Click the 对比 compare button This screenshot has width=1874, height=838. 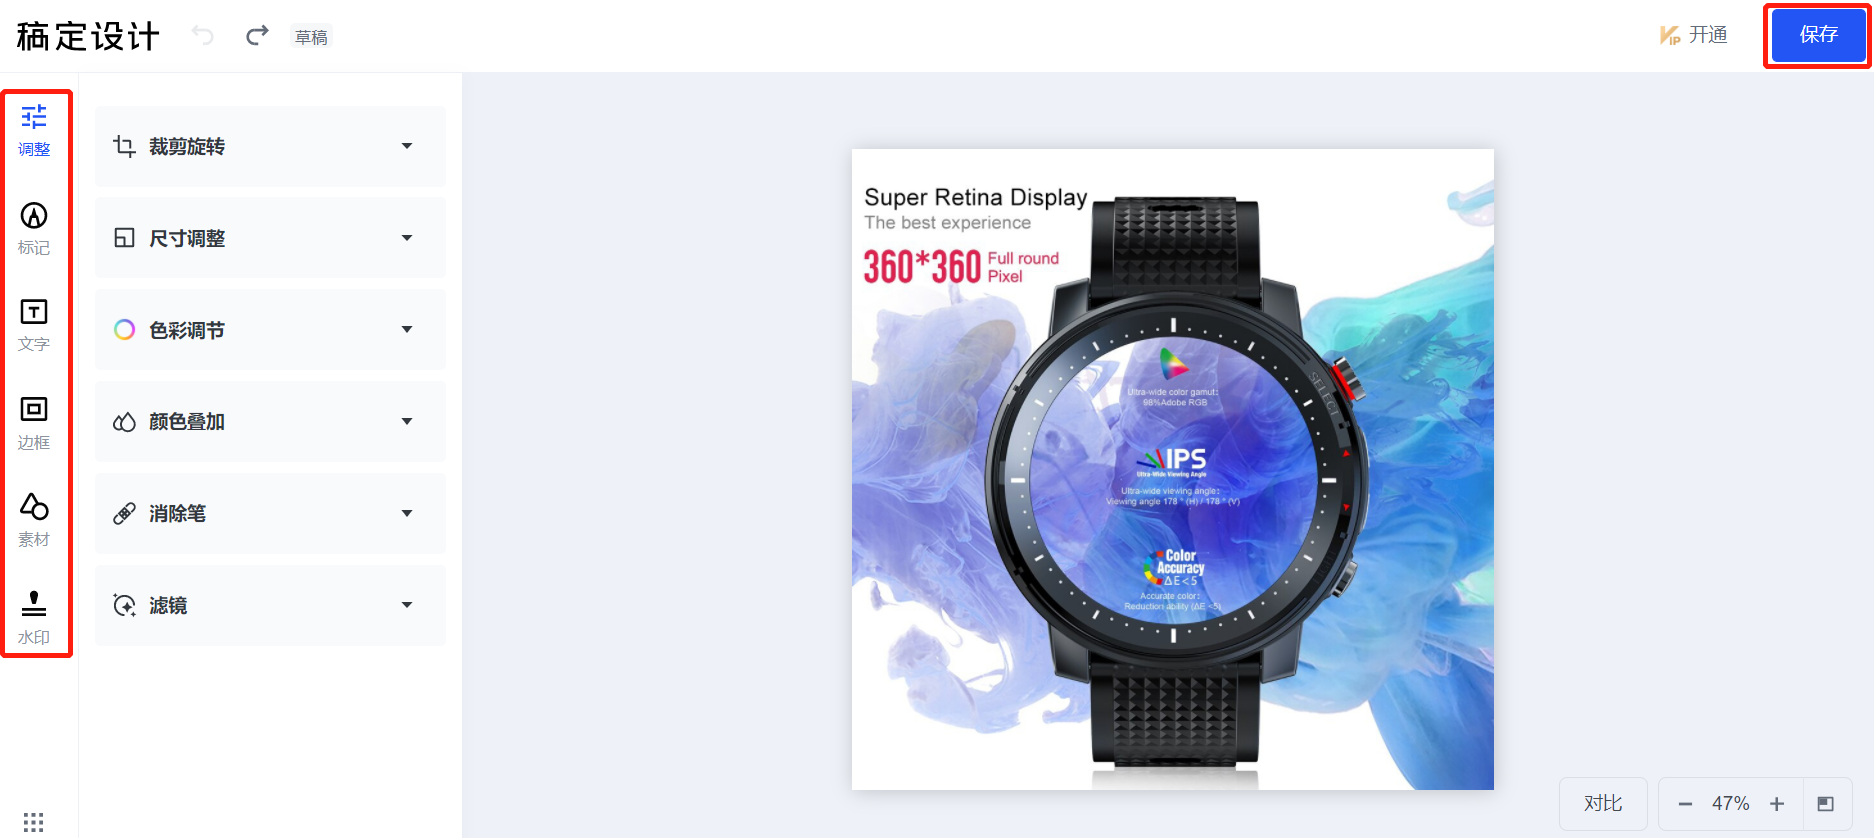point(1603,804)
